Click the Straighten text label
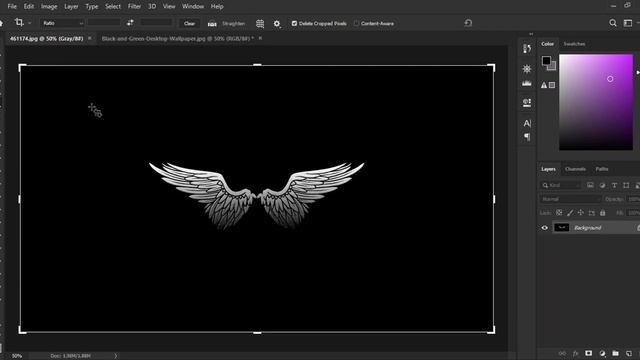This screenshot has width=640, height=360. pos(233,24)
